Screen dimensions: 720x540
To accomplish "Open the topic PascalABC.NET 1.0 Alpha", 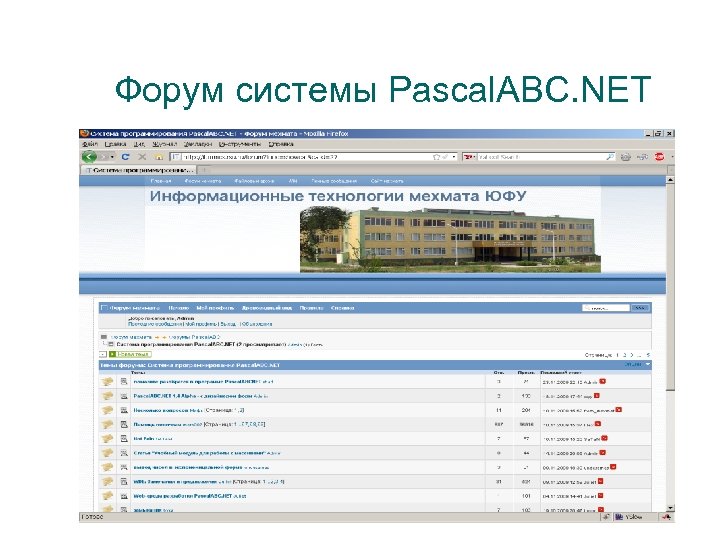I will point(192,396).
